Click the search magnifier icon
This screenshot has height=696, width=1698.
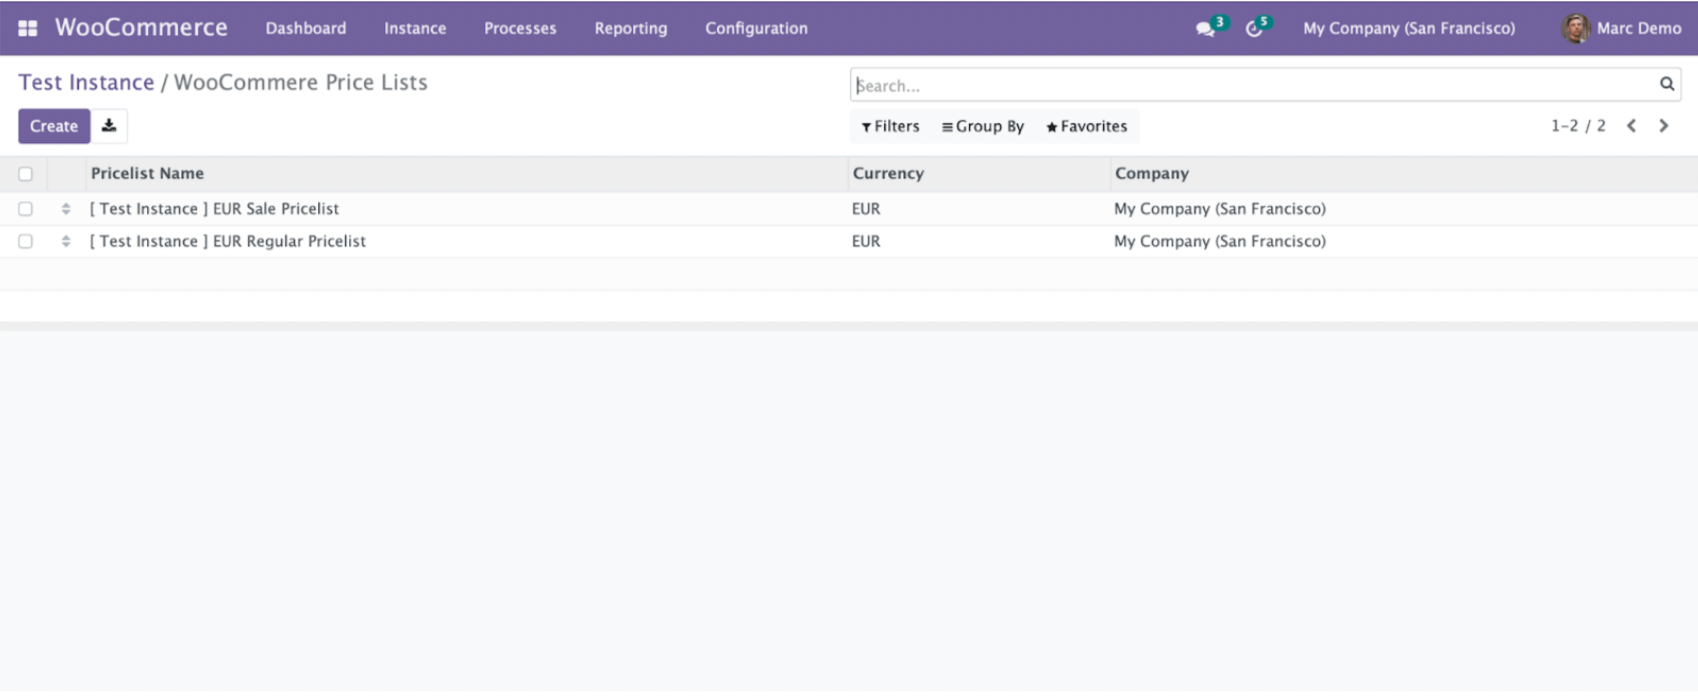[x=1667, y=85]
